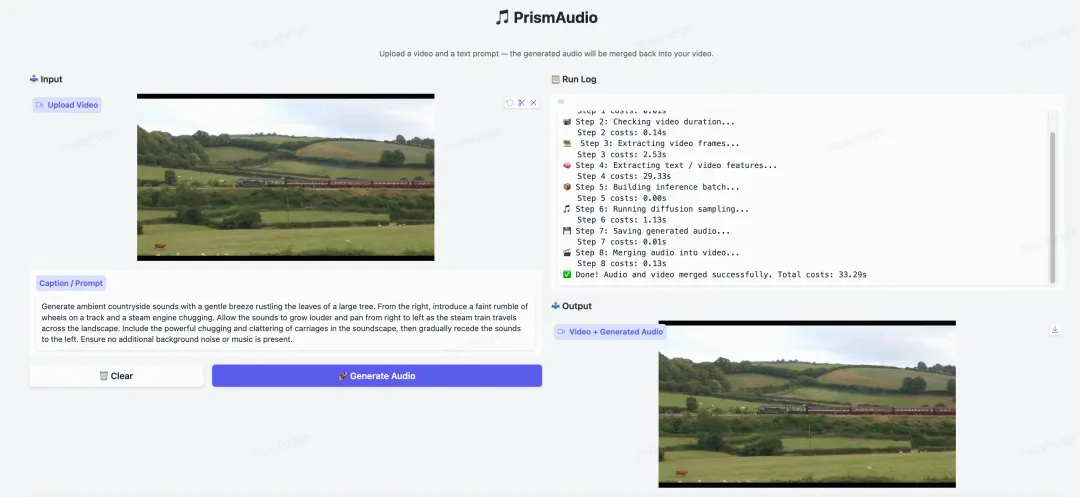Viewport: 1080px width, 497px height.
Task: Clear the inputs with the Clear button
Action: point(116,376)
